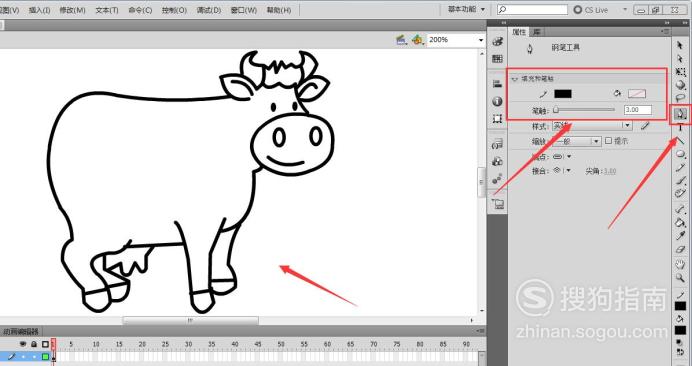Select the Eyedropper tool
This screenshot has width=692, height=366.
pyautogui.click(x=680, y=236)
